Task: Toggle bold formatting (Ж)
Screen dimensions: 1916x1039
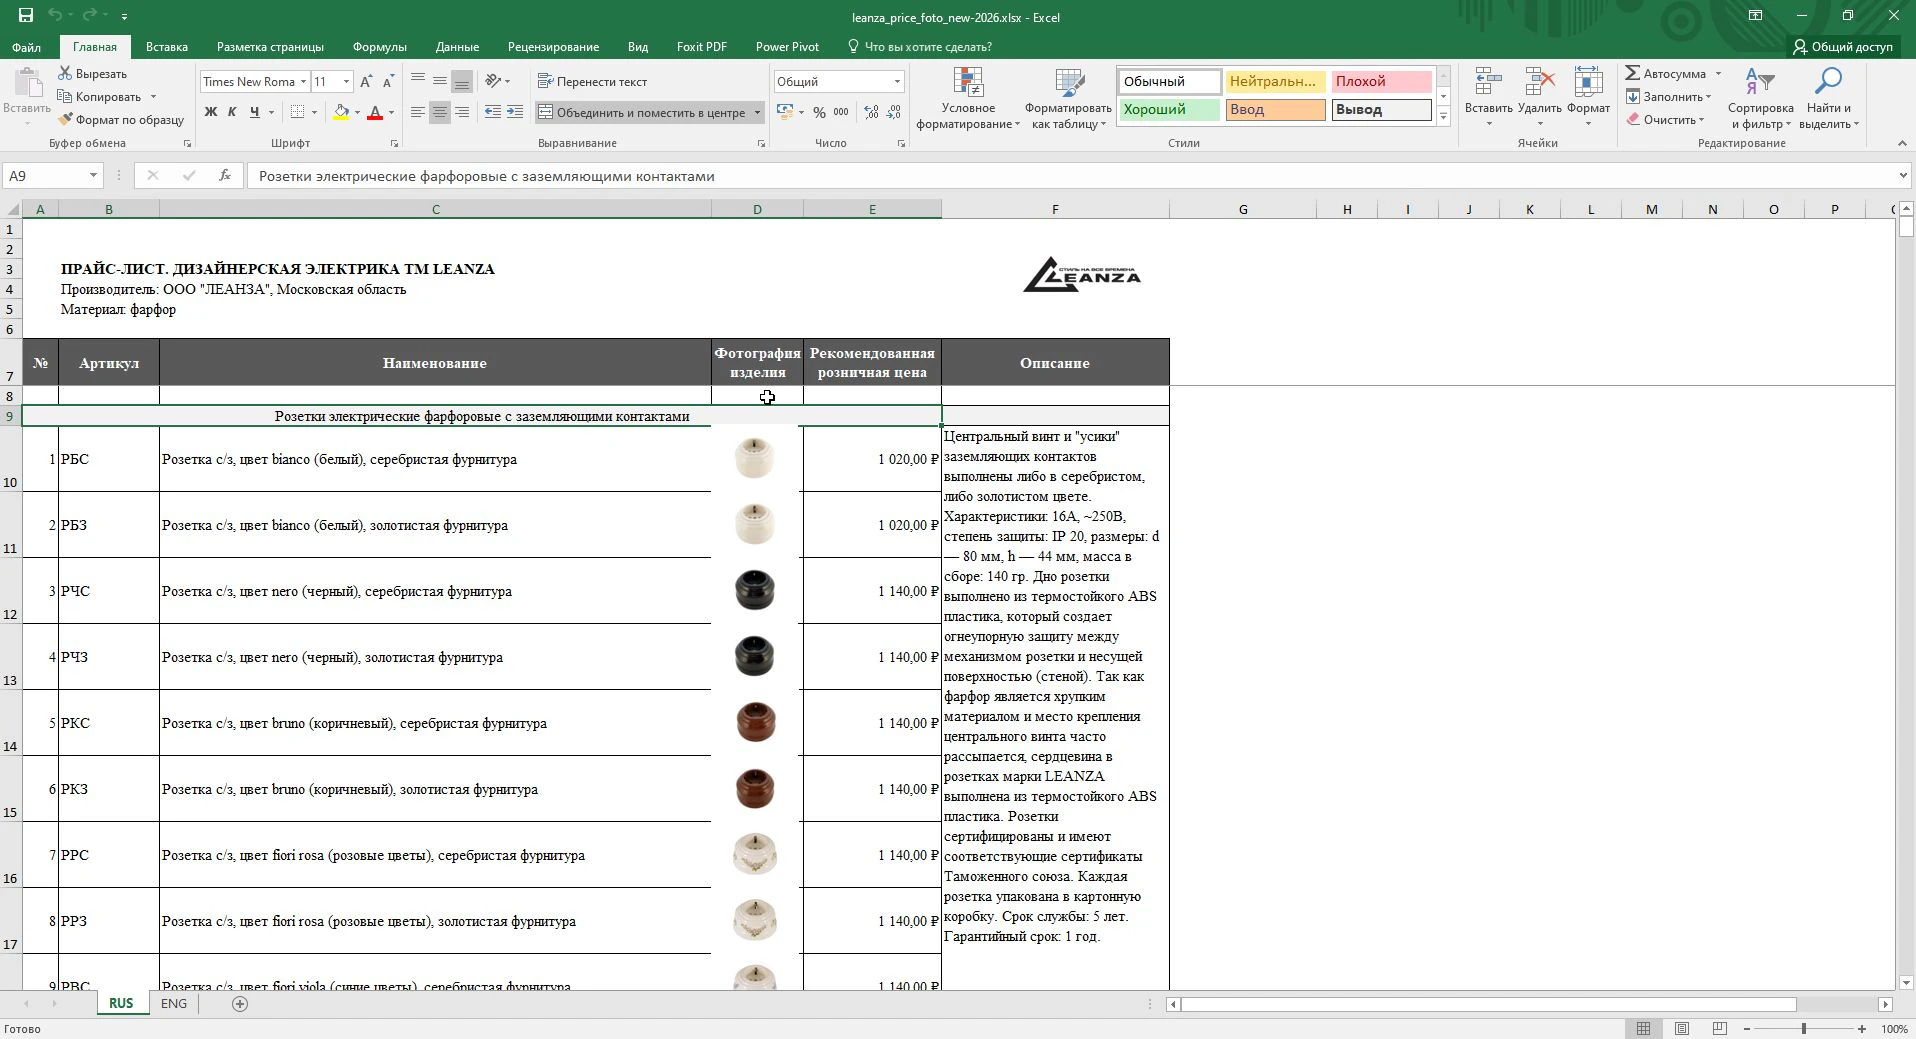Action: click(x=210, y=112)
